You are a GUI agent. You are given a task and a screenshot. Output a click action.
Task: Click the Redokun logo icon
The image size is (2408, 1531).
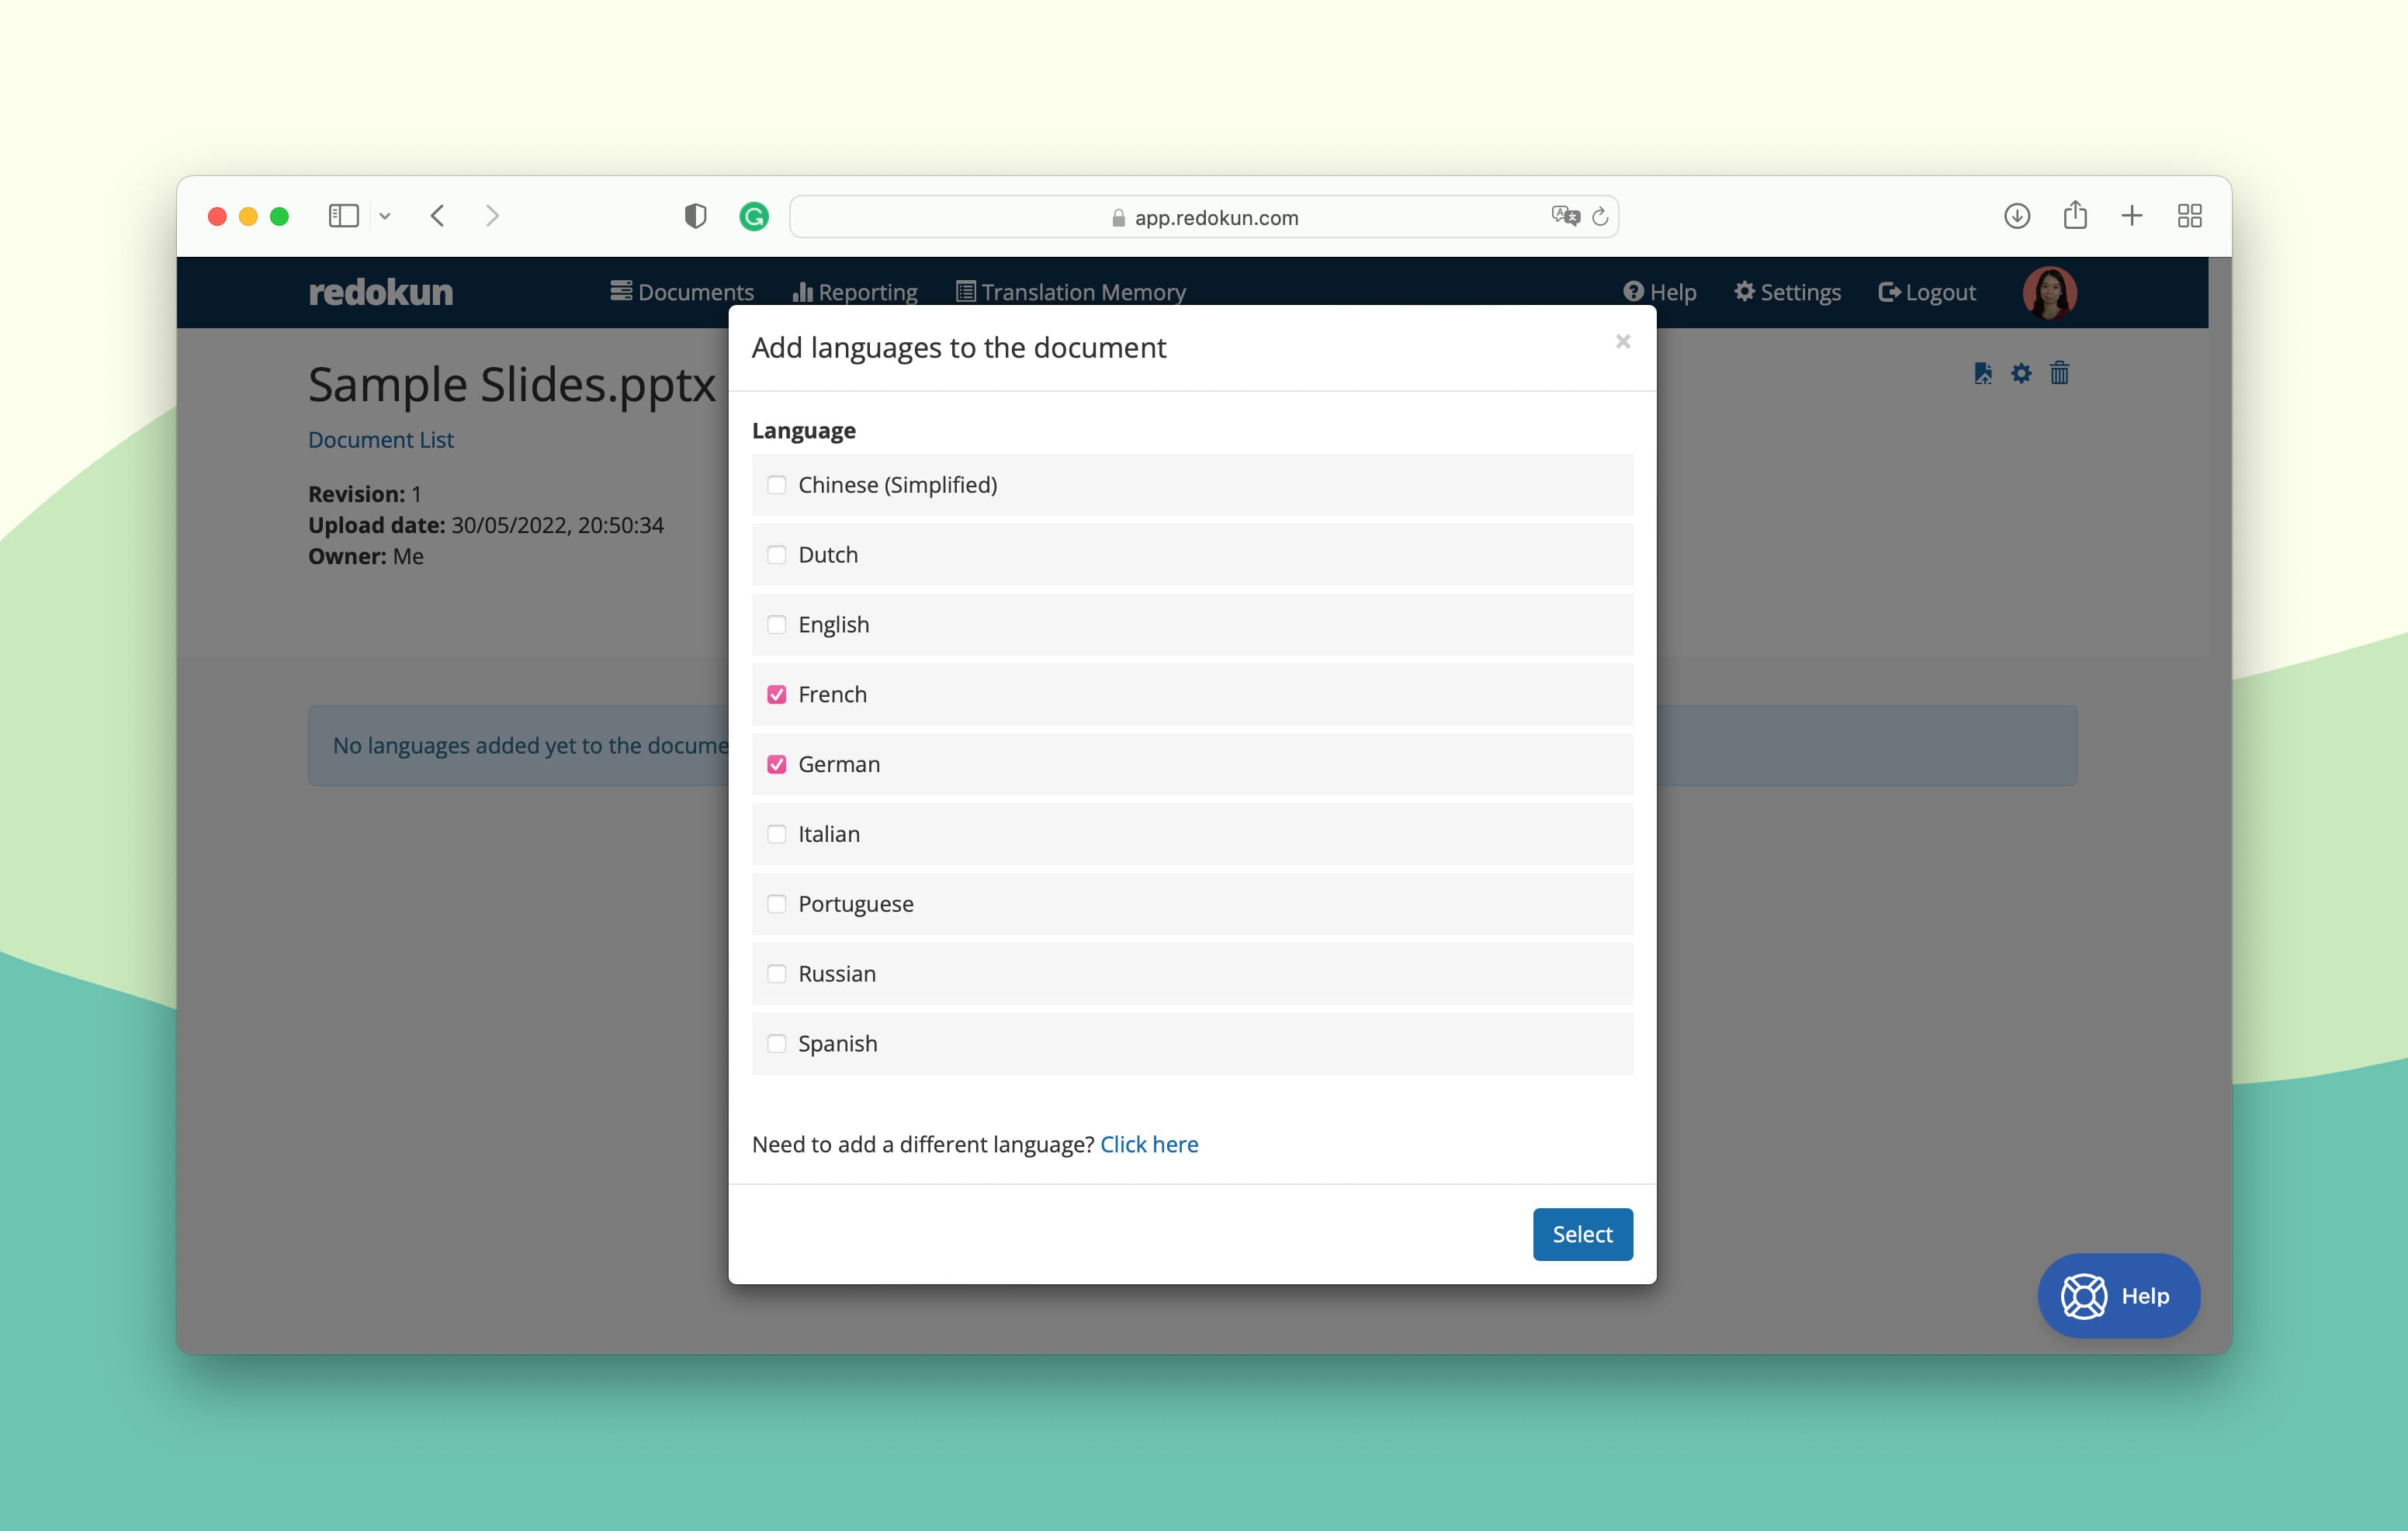tap(379, 293)
